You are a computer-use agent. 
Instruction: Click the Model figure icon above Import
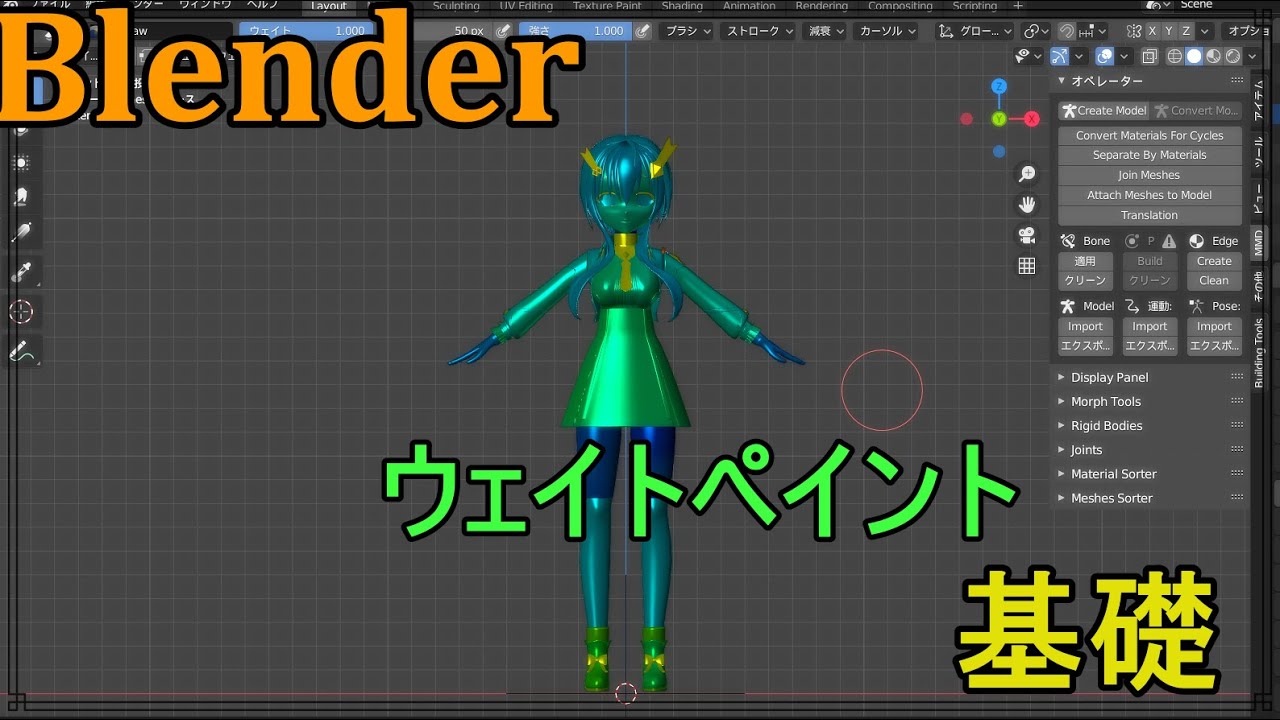1068,306
